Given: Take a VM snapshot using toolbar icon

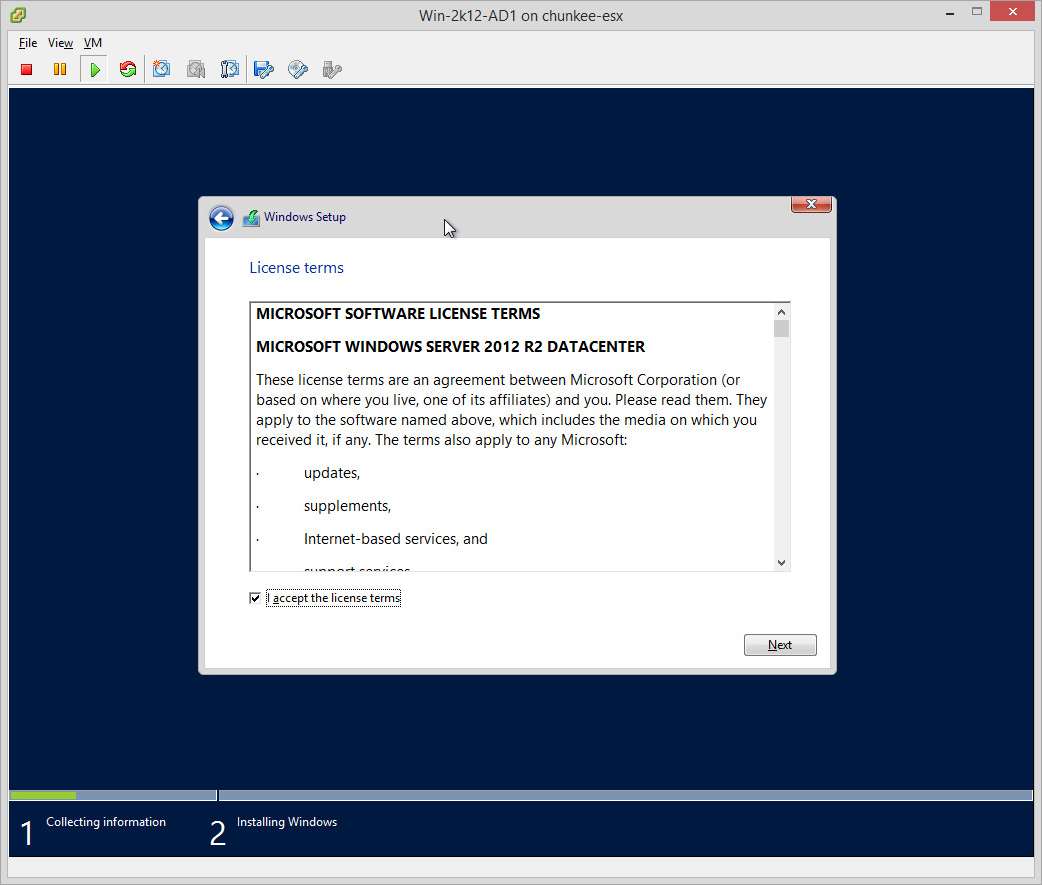Looking at the screenshot, I should pos(162,69).
